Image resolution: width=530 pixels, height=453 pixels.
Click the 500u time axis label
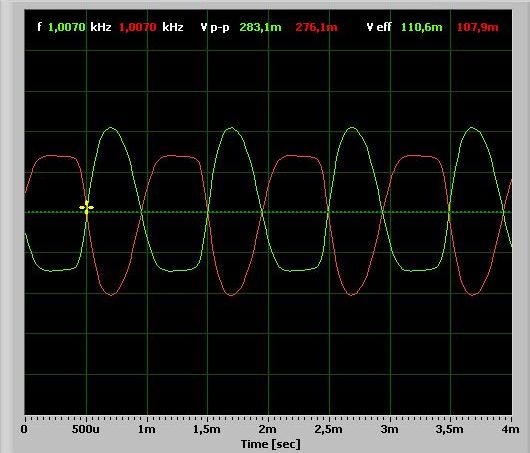(86, 429)
